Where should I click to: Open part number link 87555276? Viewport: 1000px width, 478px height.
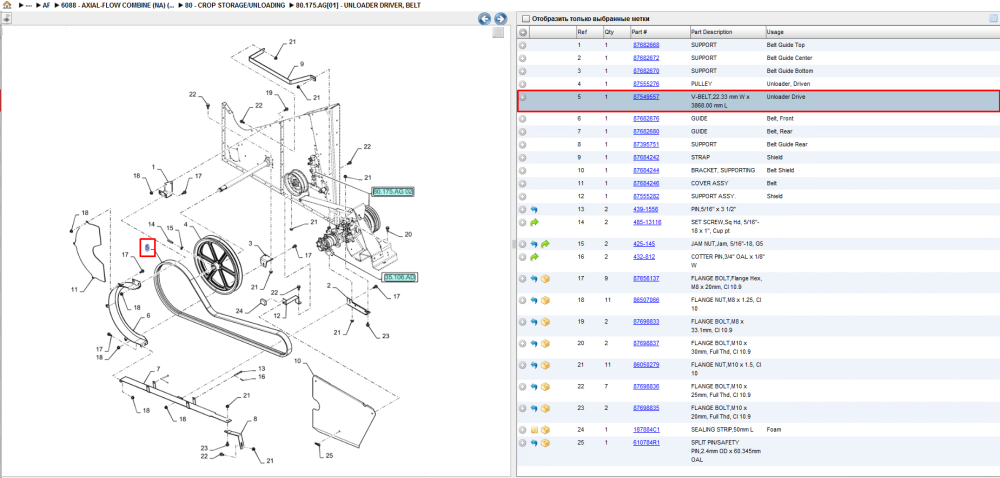click(x=646, y=84)
